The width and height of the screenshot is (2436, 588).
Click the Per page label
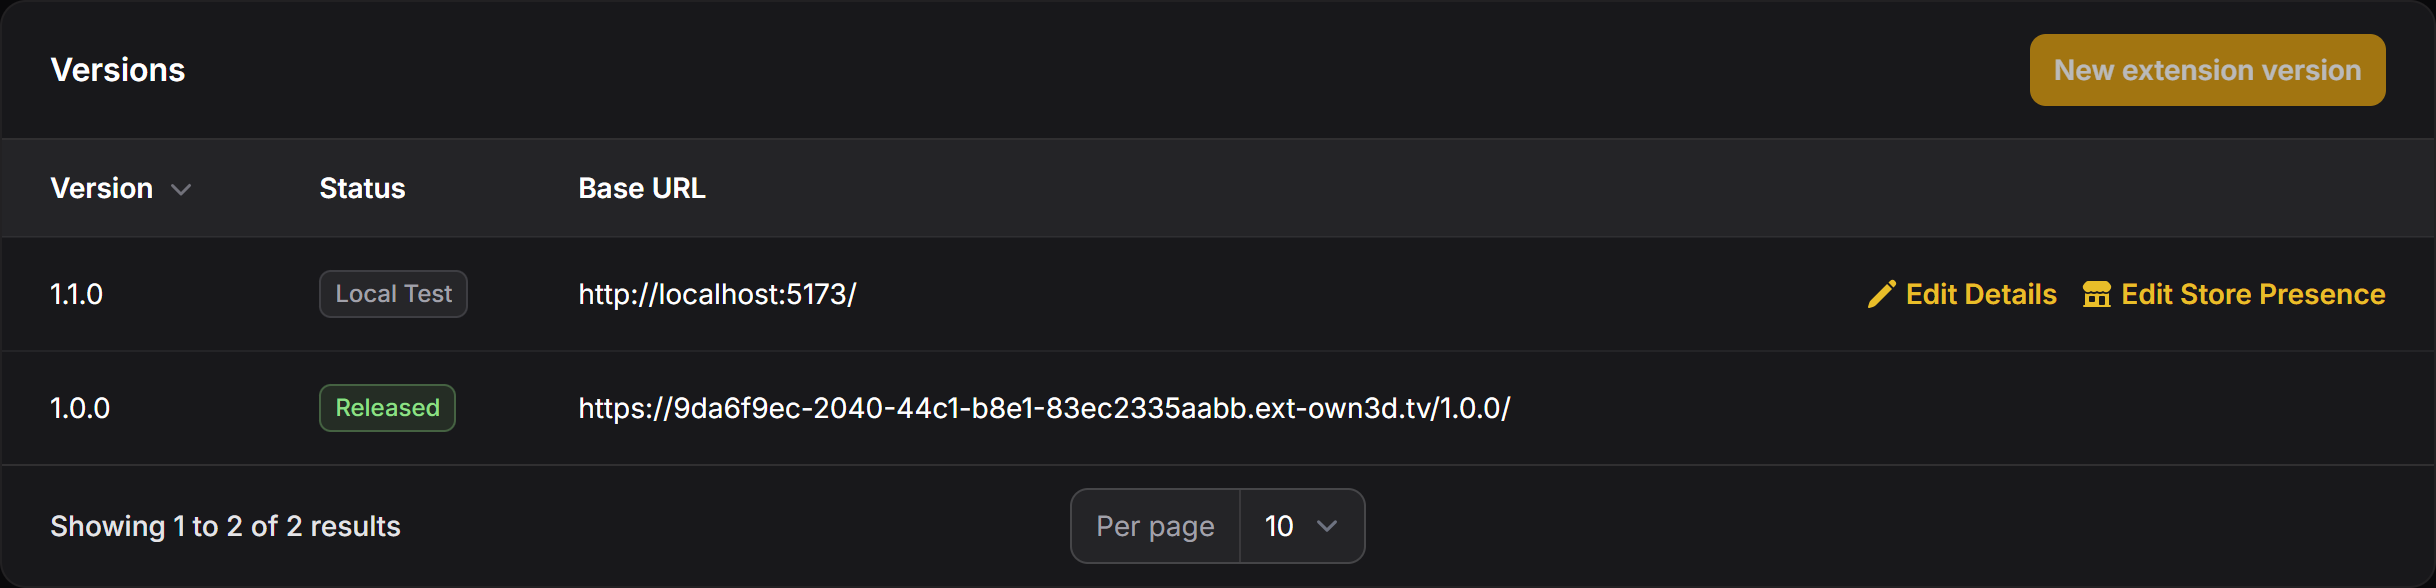point(1155,526)
